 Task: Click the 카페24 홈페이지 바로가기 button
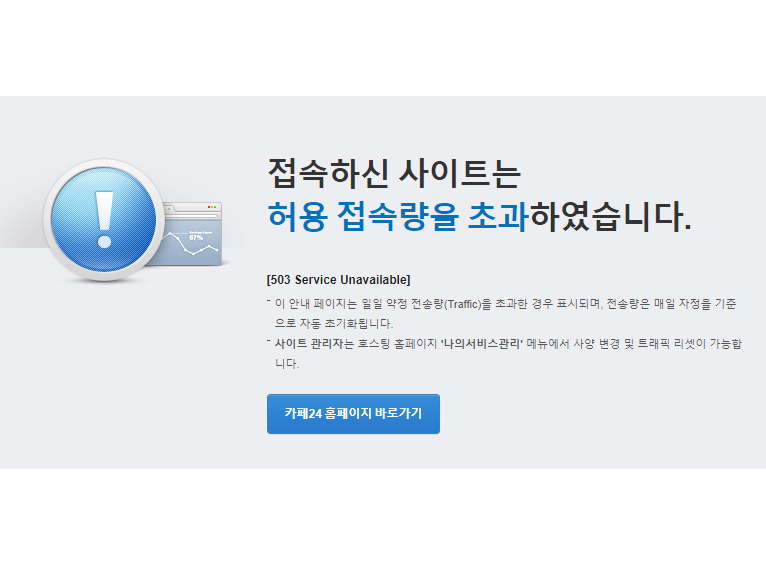353,414
